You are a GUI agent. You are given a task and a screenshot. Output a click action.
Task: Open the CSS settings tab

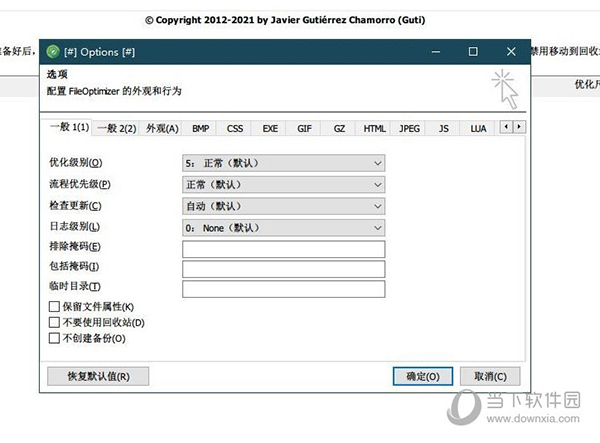[x=235, y=129]
